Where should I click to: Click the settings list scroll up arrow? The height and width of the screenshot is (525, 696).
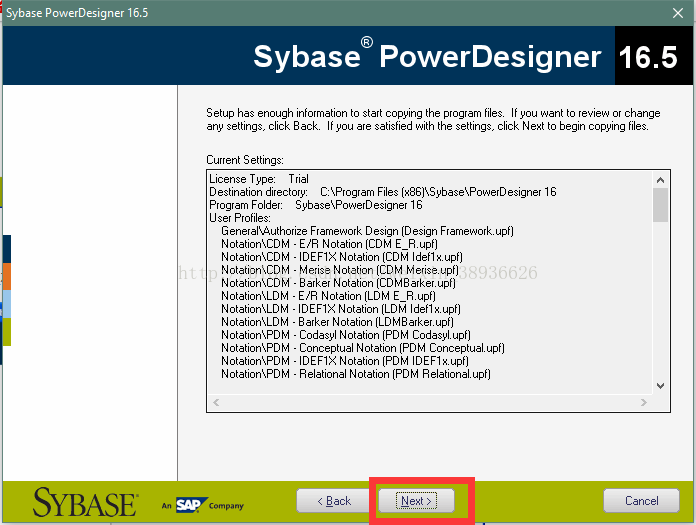(x=660, y=180)
